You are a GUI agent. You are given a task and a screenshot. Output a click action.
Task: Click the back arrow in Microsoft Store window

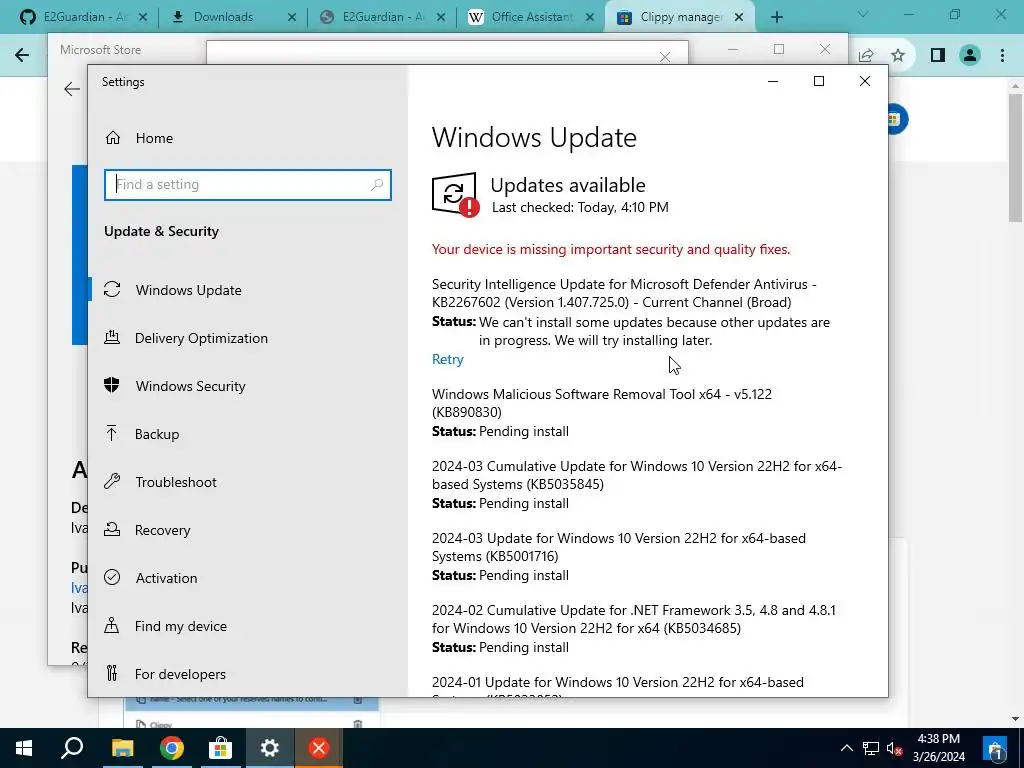point(72,89)
